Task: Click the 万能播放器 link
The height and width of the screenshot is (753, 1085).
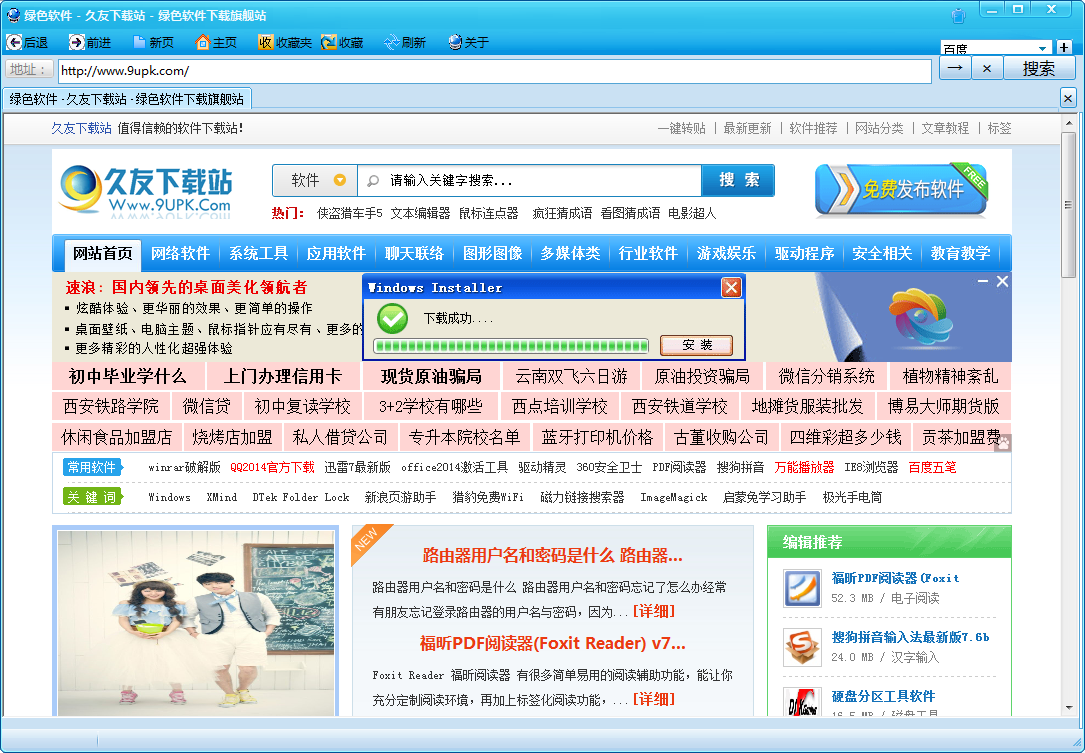Action: click(804, 467)
